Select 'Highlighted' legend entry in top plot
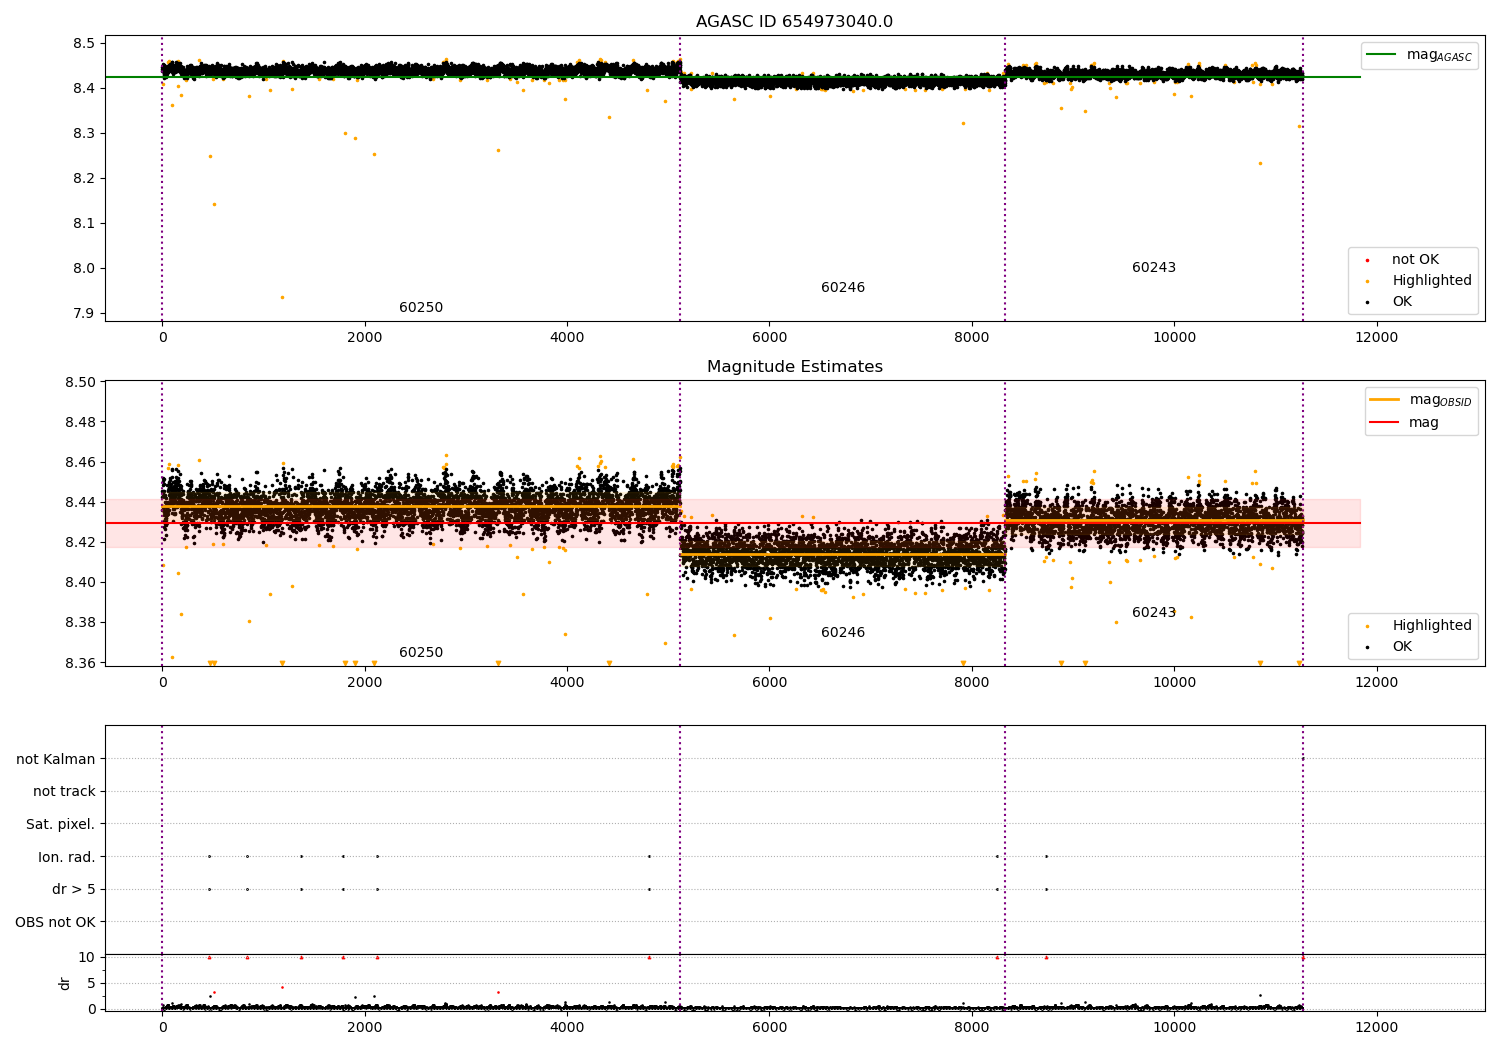 click(1431, 281)
